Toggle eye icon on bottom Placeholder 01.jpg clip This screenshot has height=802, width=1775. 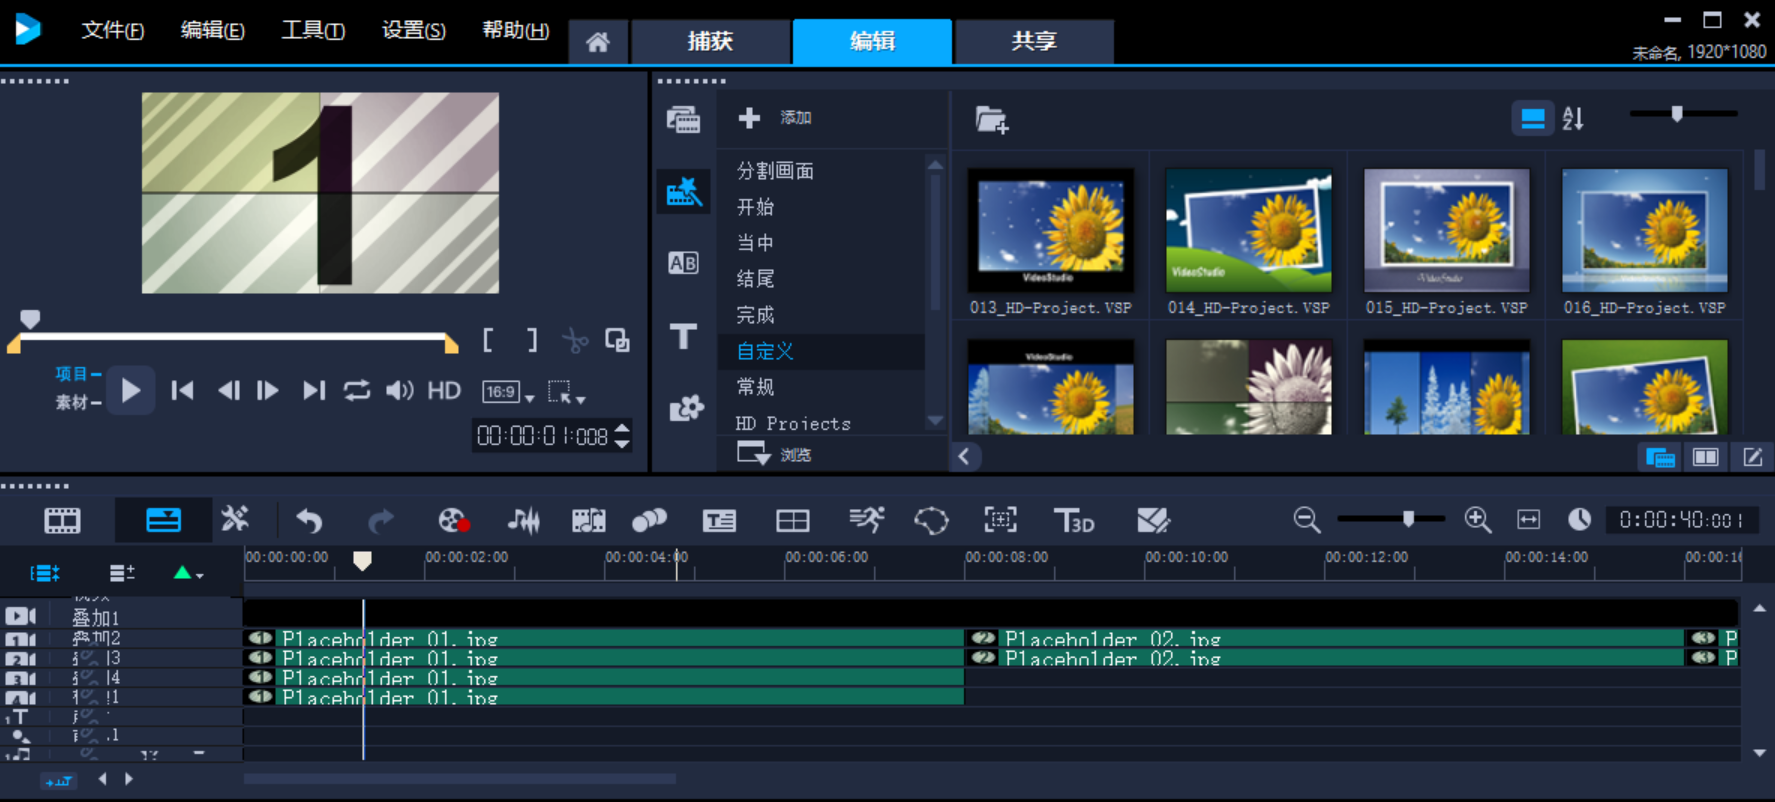coord(260,697)
